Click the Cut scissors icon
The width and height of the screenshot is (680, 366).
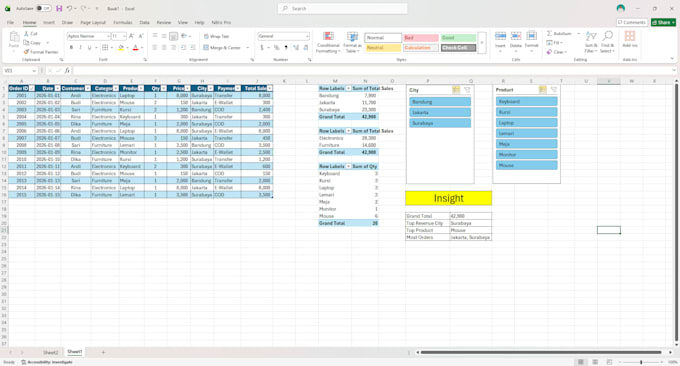pos(26,33)
